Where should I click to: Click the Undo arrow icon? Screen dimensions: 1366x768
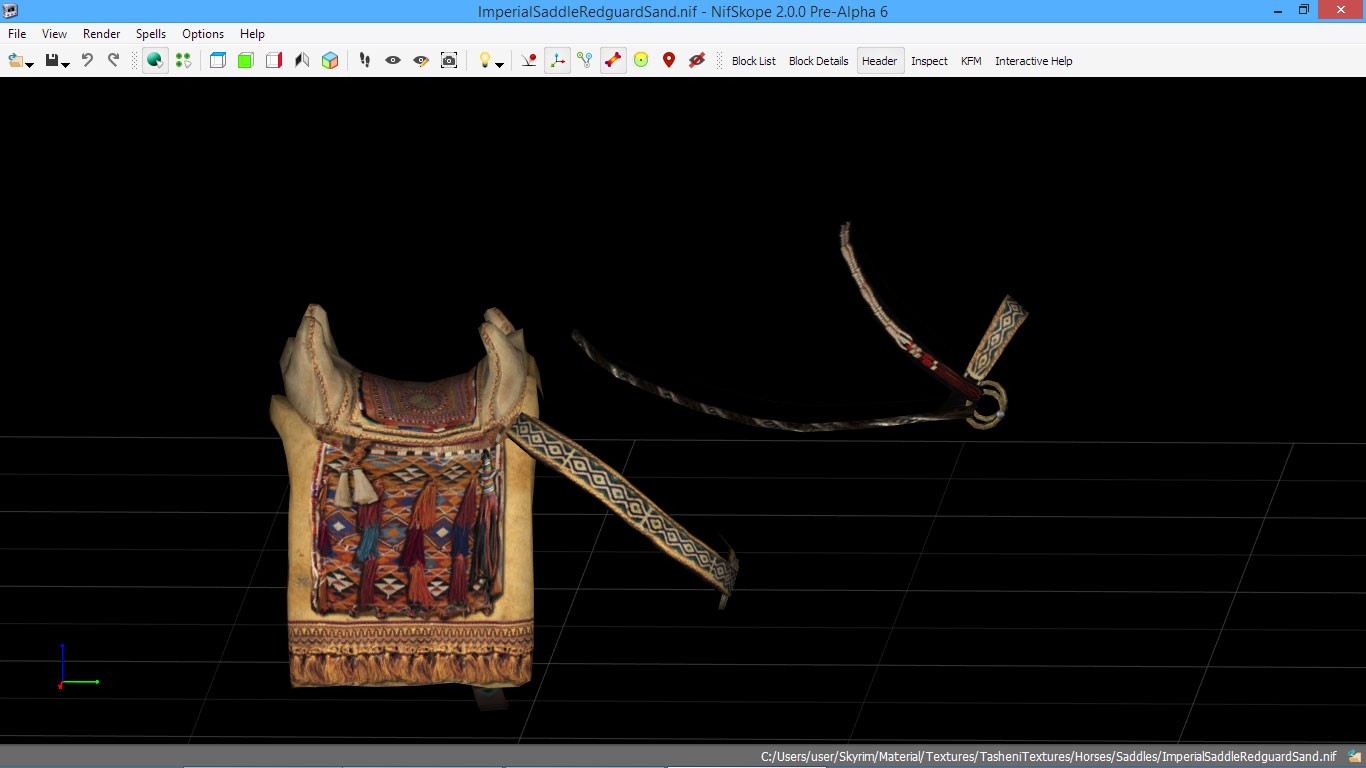coord(87,60)
